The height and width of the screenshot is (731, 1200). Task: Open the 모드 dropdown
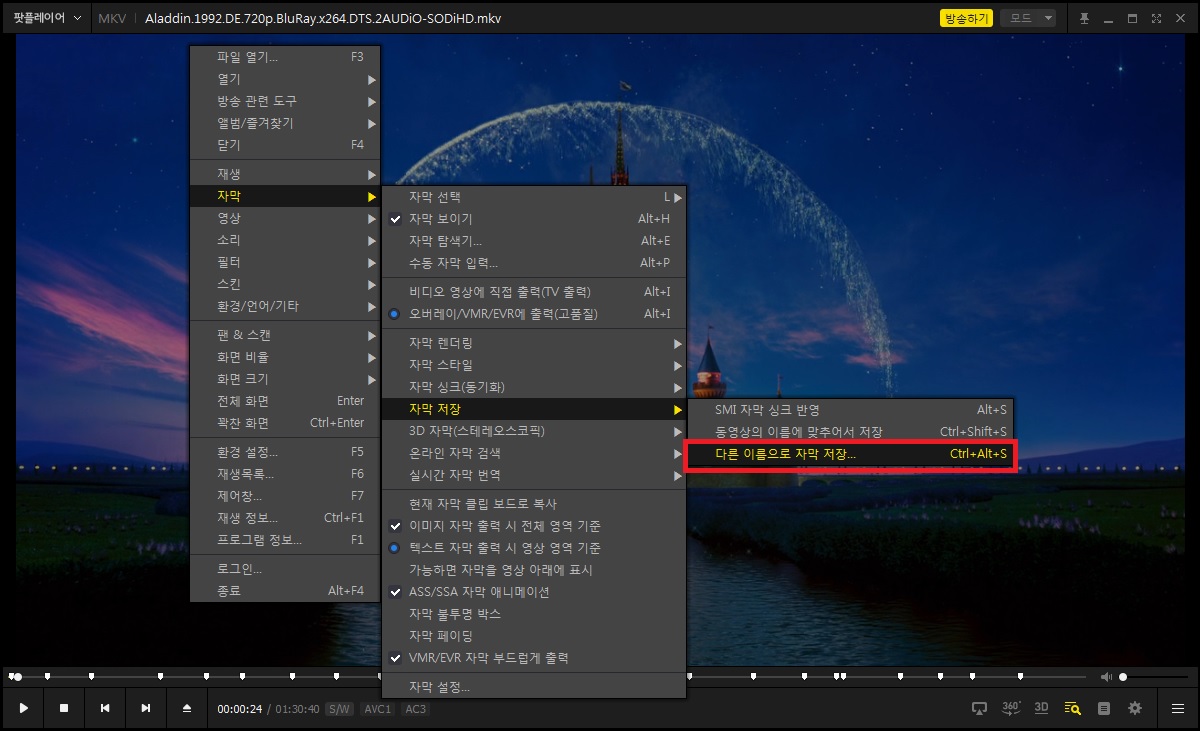pos(1030,18)
